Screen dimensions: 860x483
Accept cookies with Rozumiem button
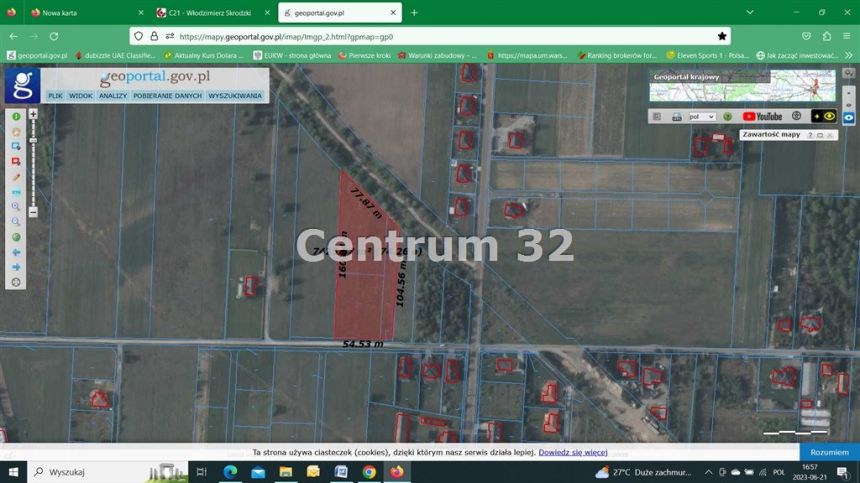[x=829, y=452]
